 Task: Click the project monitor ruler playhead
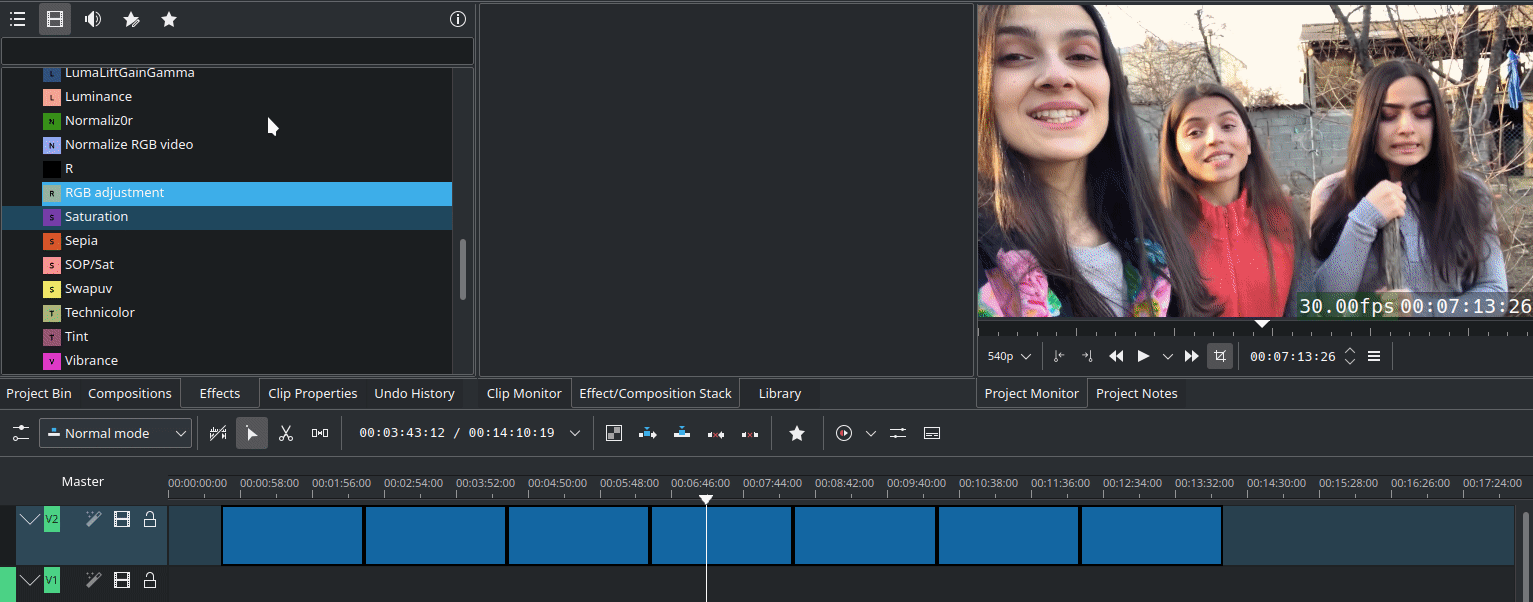[x=1262, y=324]
